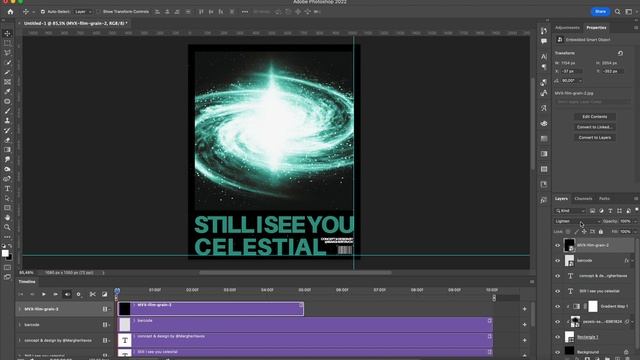Switch to the Paths tab

(604, 199)
